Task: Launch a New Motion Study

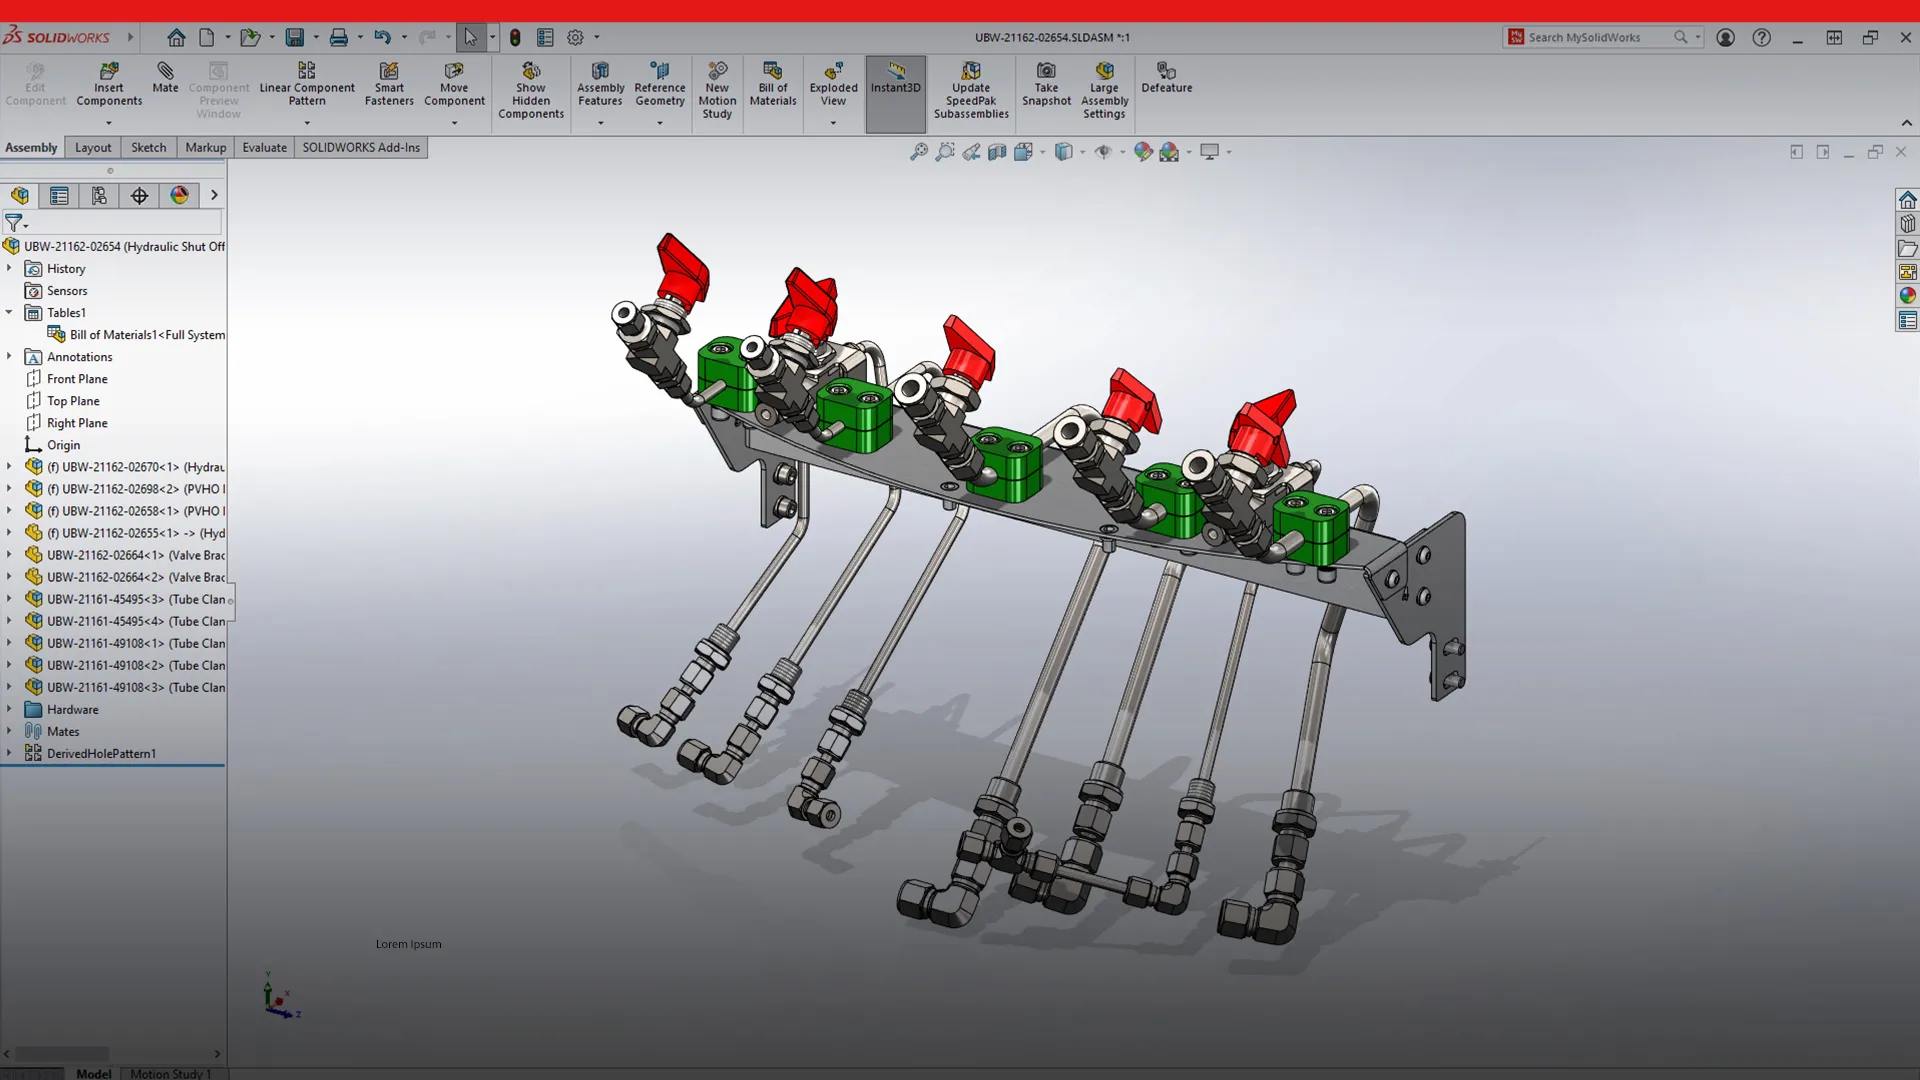Action: pyautogui.click(x=717, y=90)
